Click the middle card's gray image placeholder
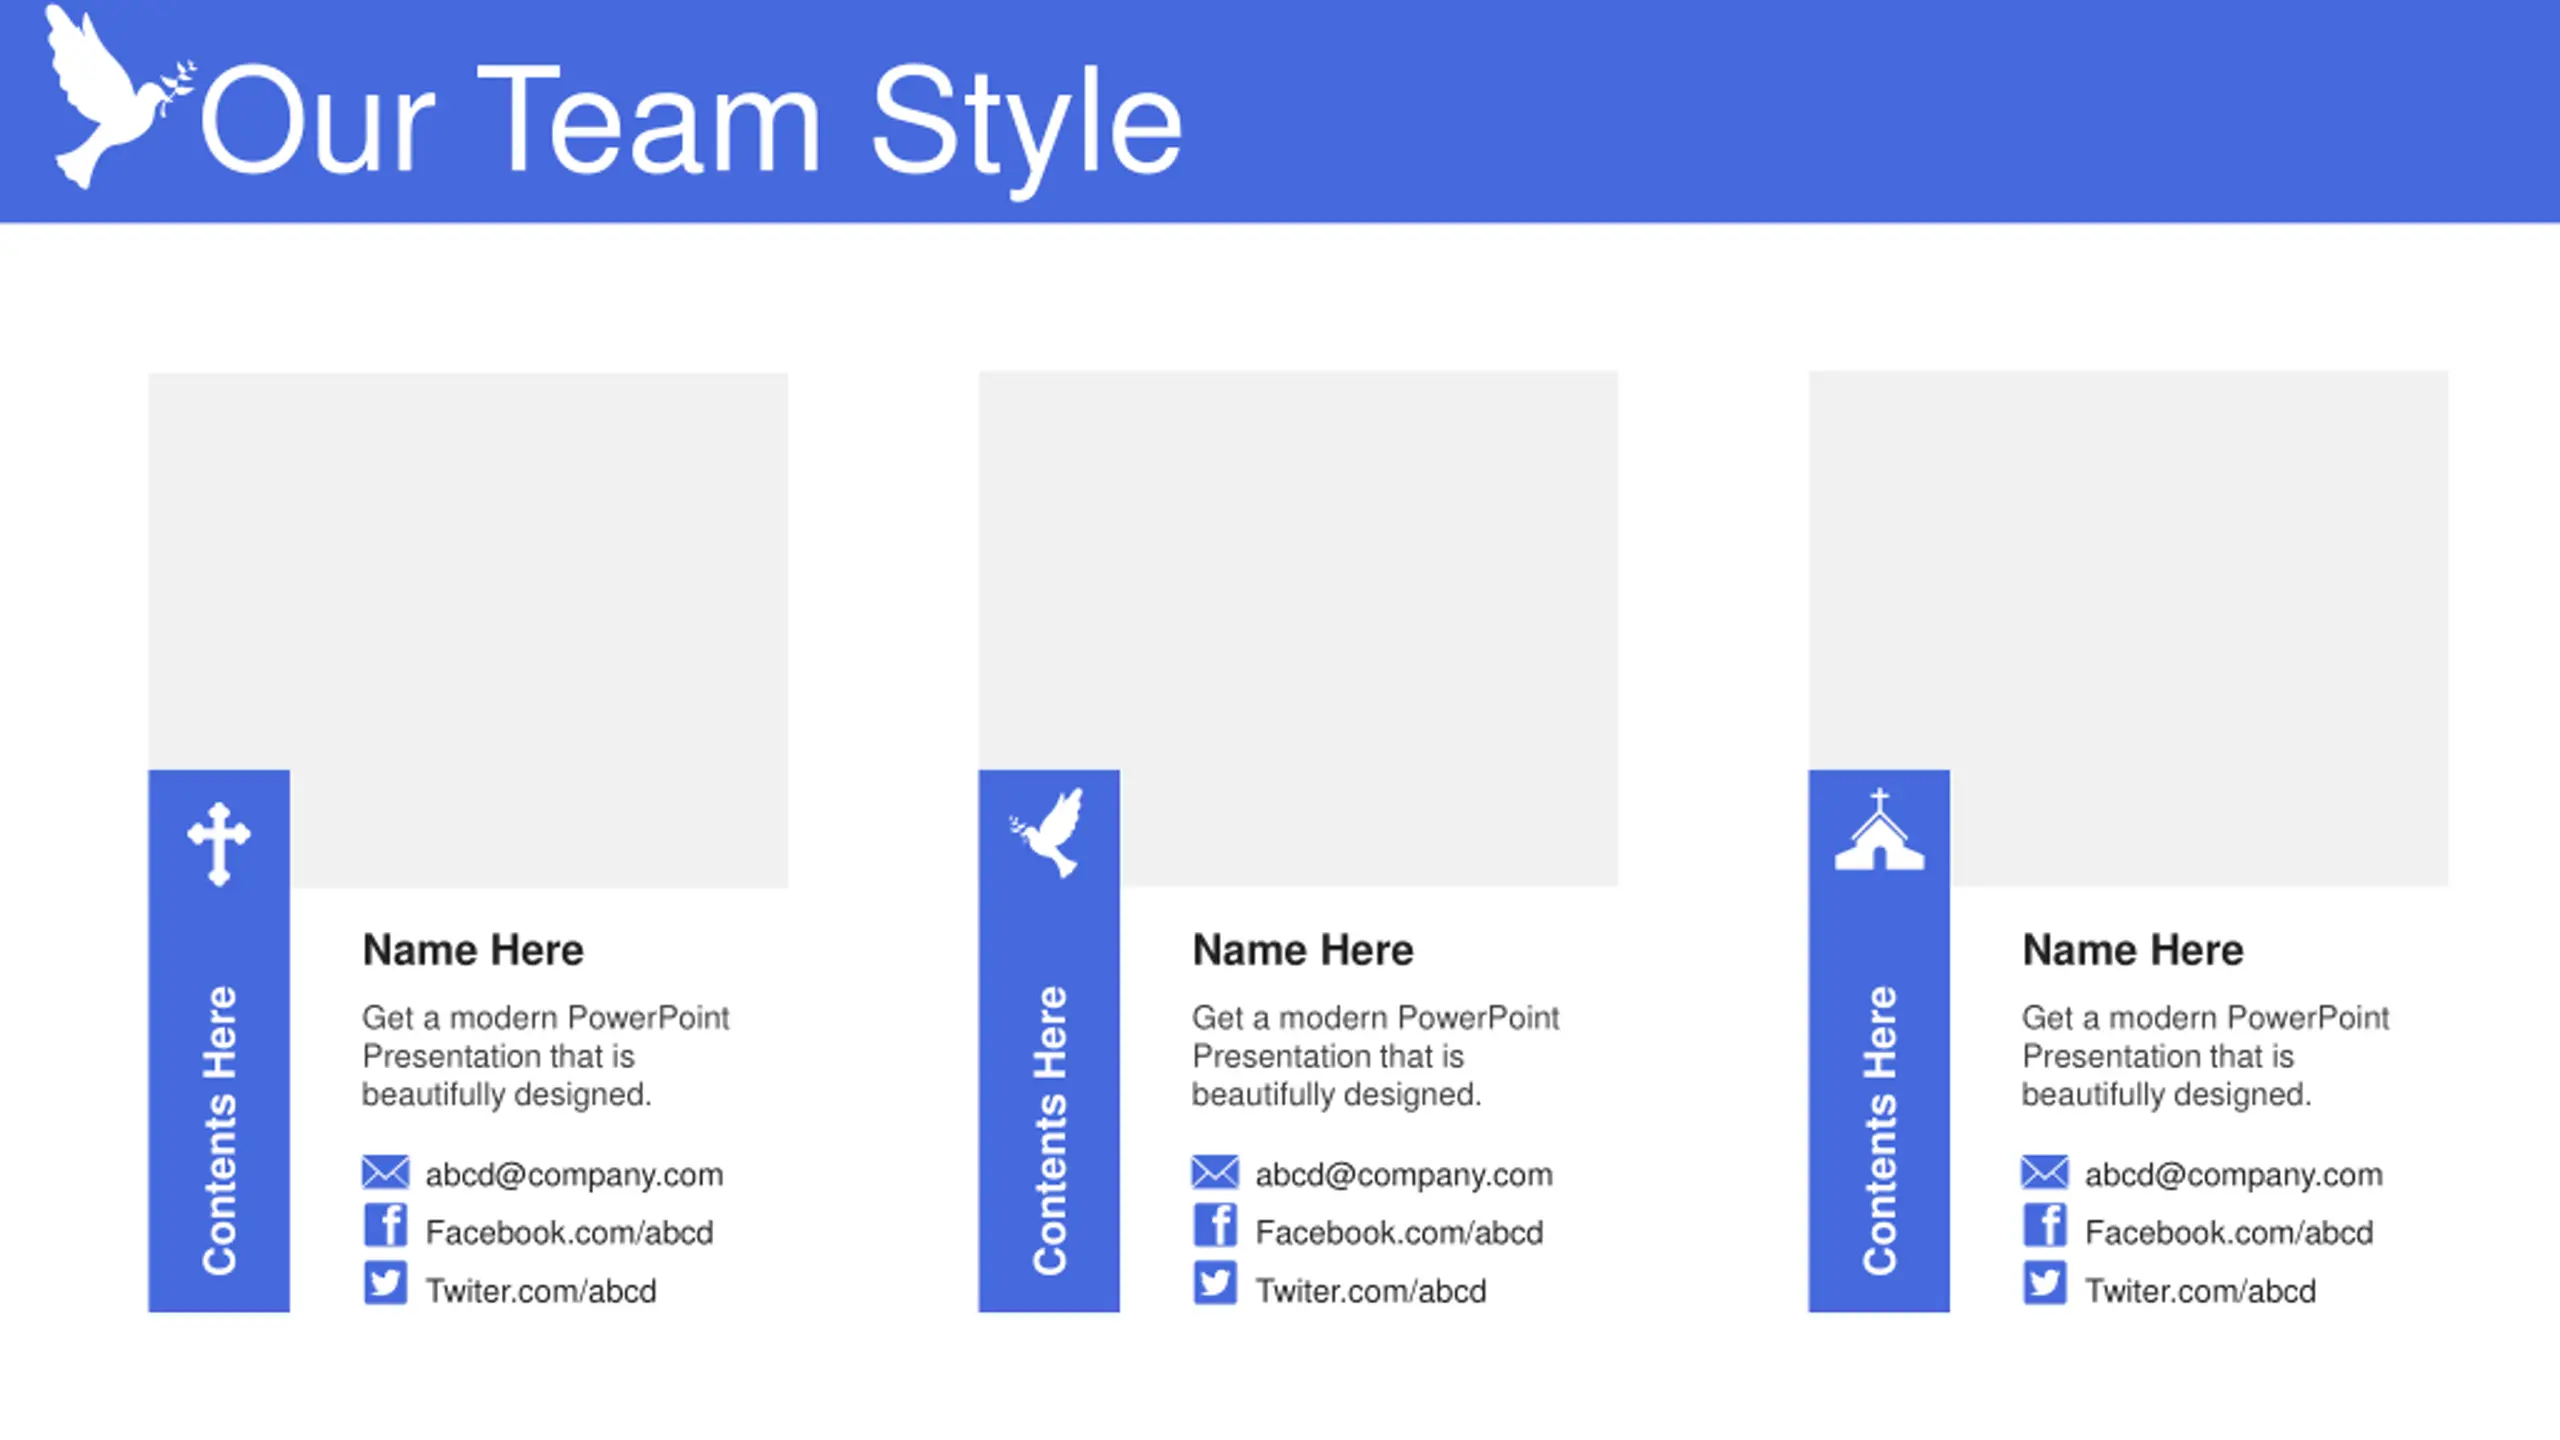 (1298, 628)
